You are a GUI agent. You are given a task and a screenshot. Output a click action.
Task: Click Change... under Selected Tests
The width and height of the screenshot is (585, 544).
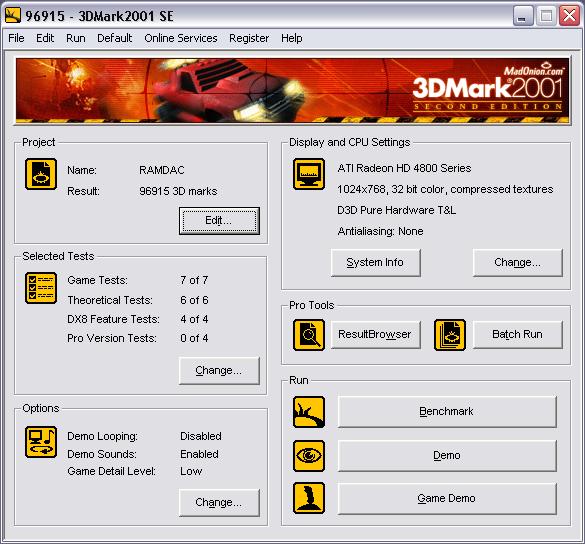pos(219,371)
